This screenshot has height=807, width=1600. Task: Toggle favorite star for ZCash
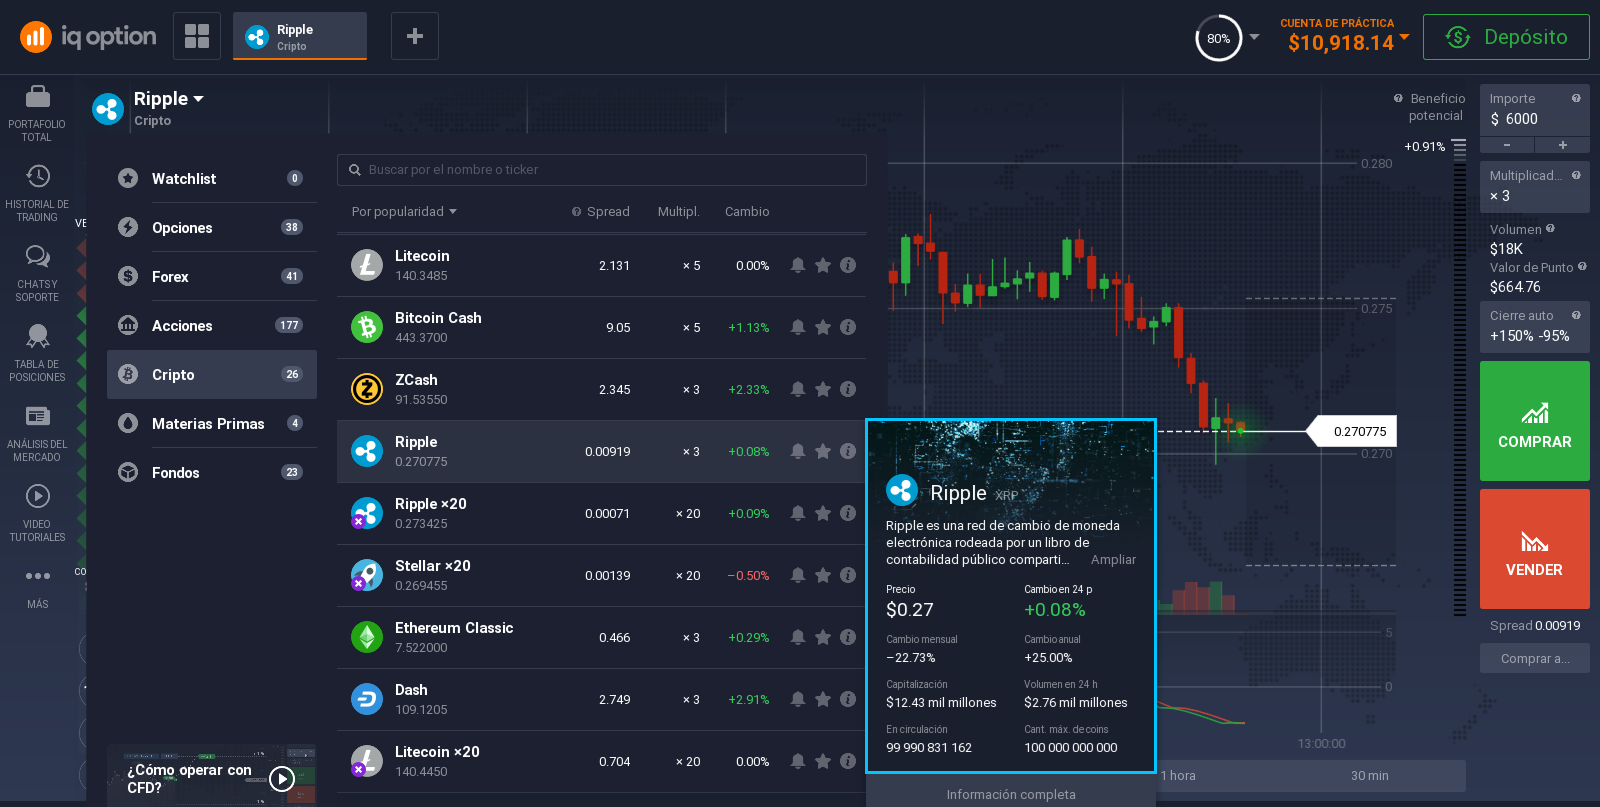(823, 389)
